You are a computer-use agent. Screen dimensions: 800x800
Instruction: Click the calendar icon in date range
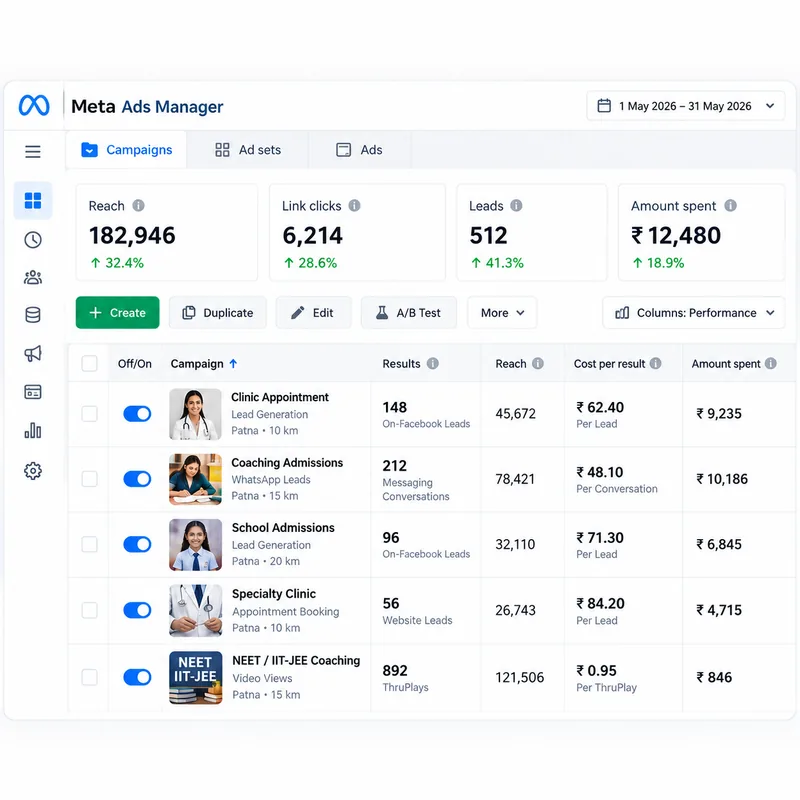[604, 106]
